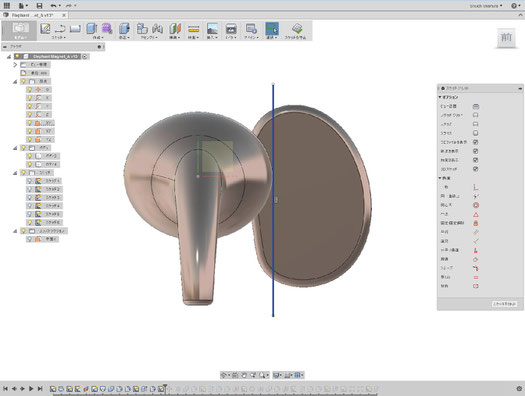
Task: Open the Model workspace switcher
Action: click(x=19, y=30)
